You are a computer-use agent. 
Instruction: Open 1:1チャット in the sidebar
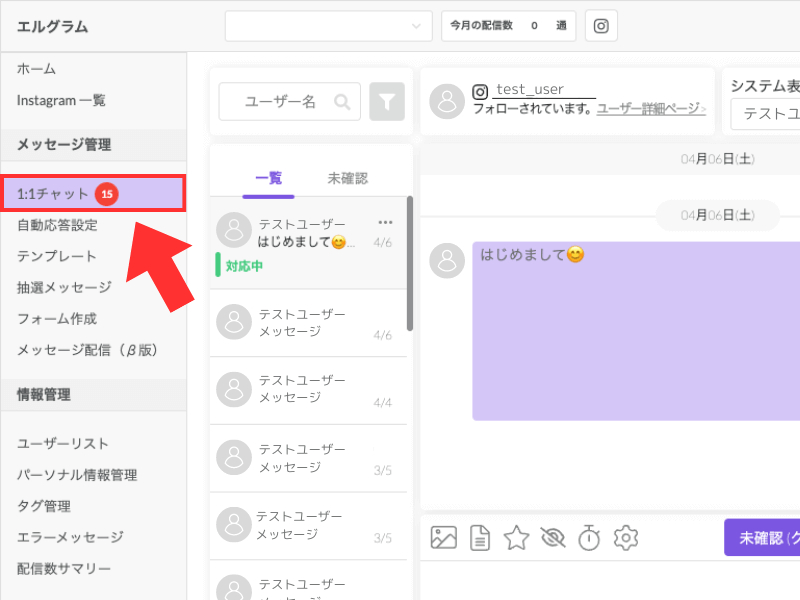(93, 194)
